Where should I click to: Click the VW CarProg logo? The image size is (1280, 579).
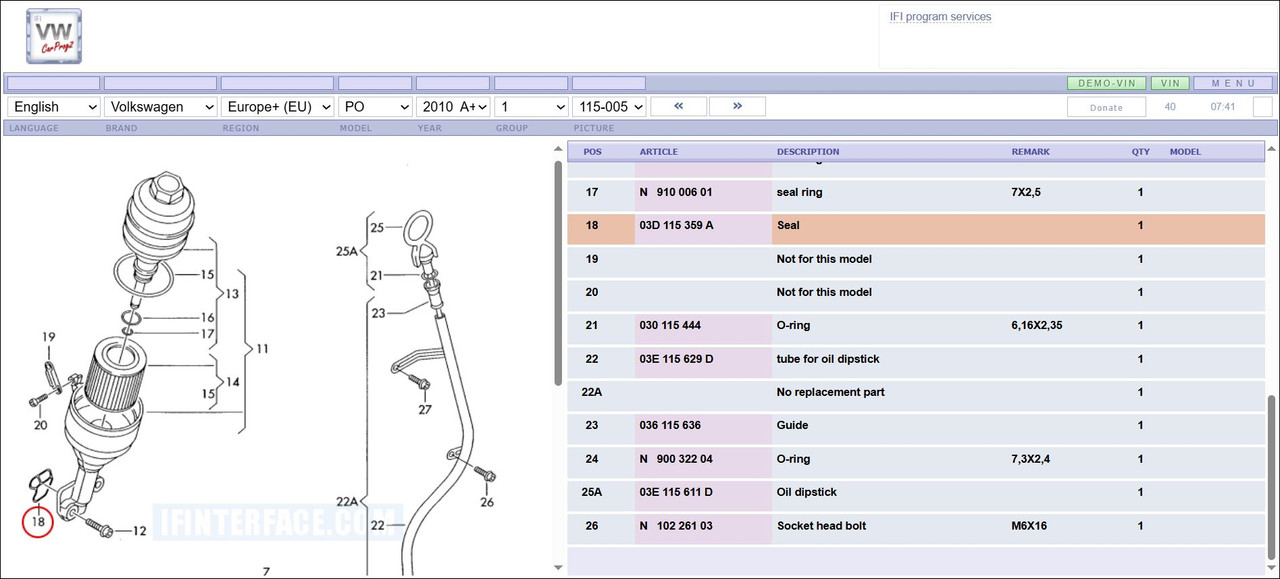click(54, 37)
